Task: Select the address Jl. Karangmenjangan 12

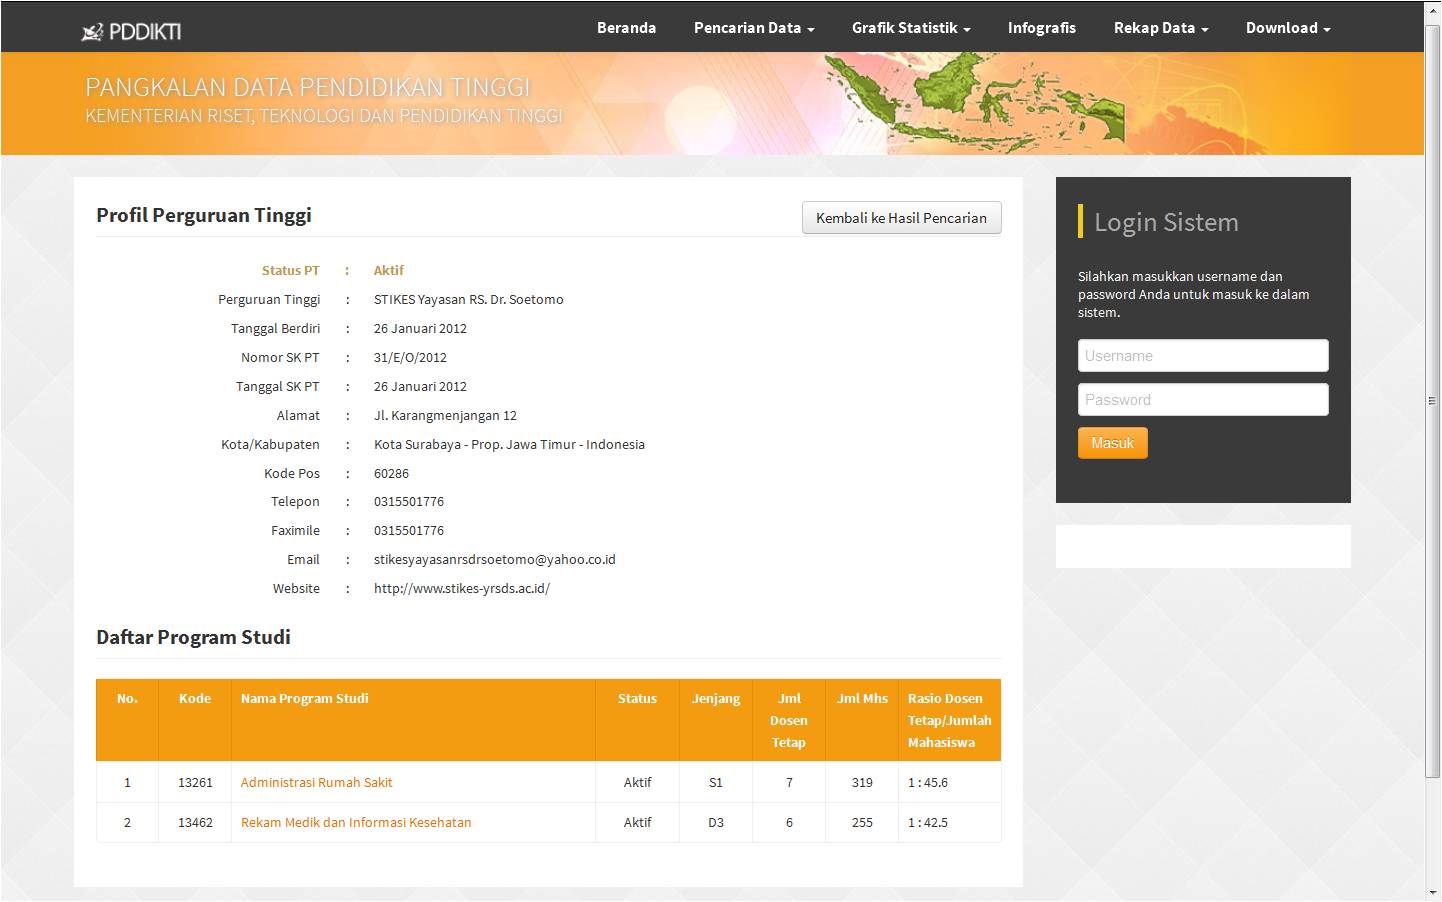Action: [x=445, y=416]
